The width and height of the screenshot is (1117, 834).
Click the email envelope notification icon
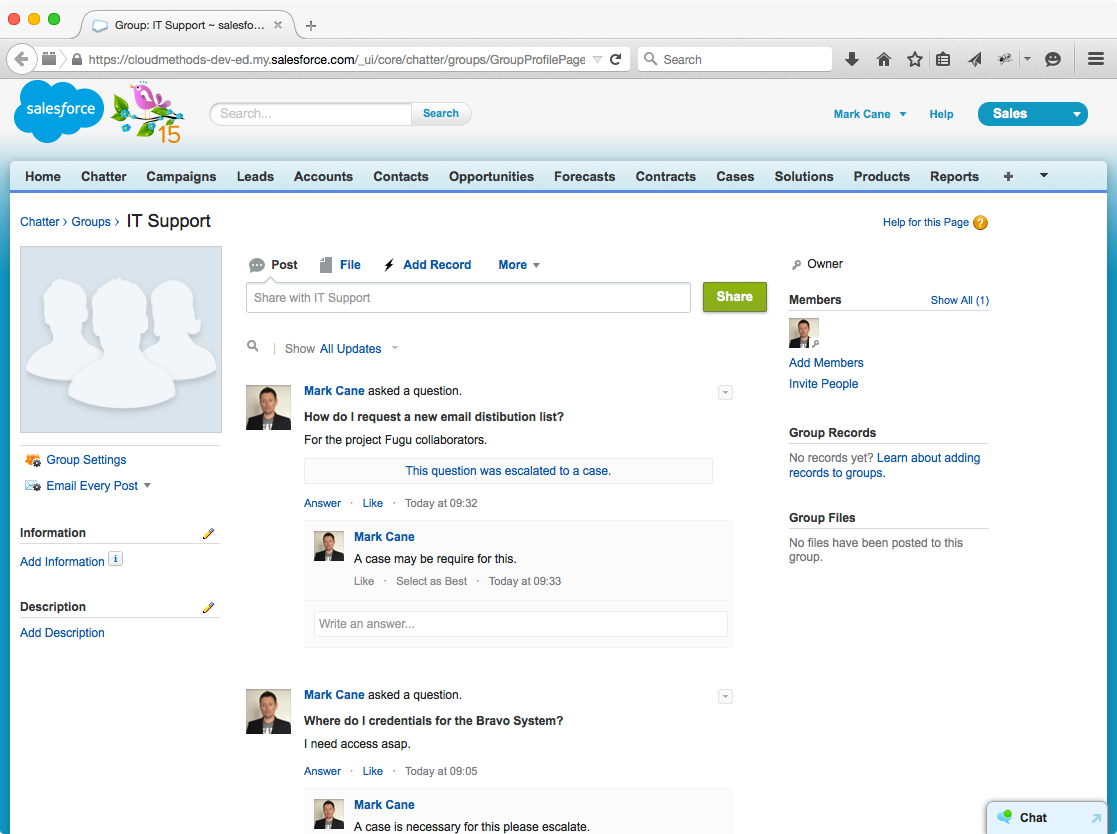tap(33, 486)
